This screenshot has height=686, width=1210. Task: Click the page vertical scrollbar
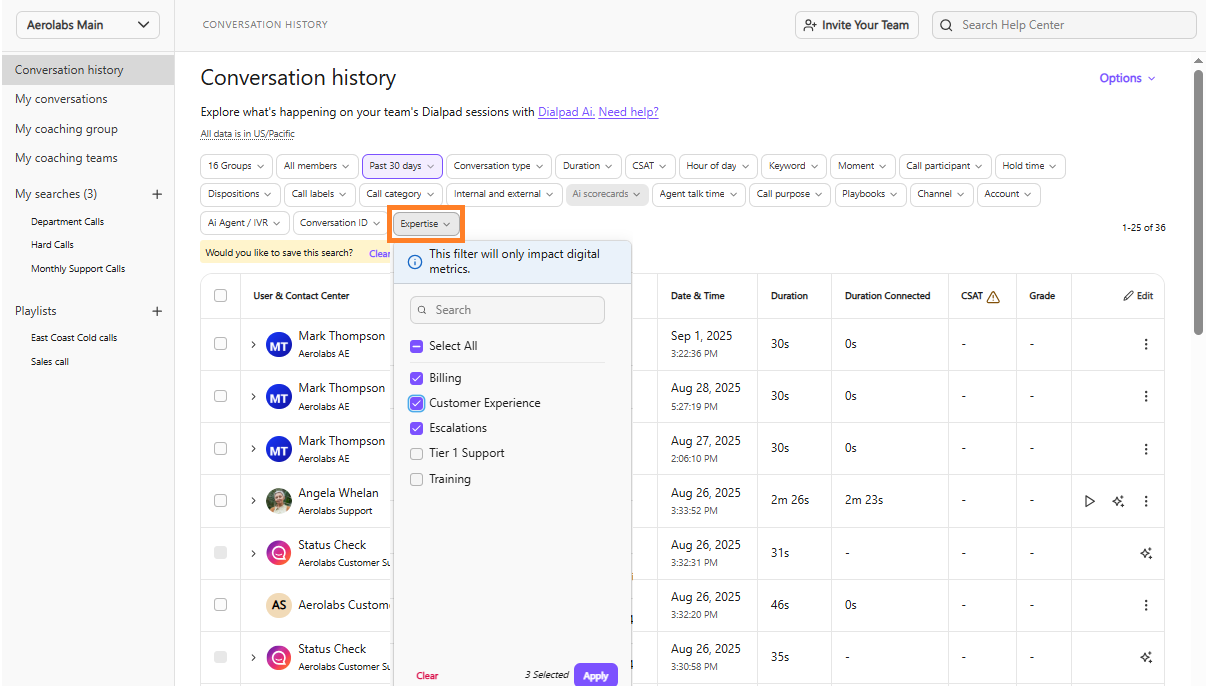pos(1198,201)
